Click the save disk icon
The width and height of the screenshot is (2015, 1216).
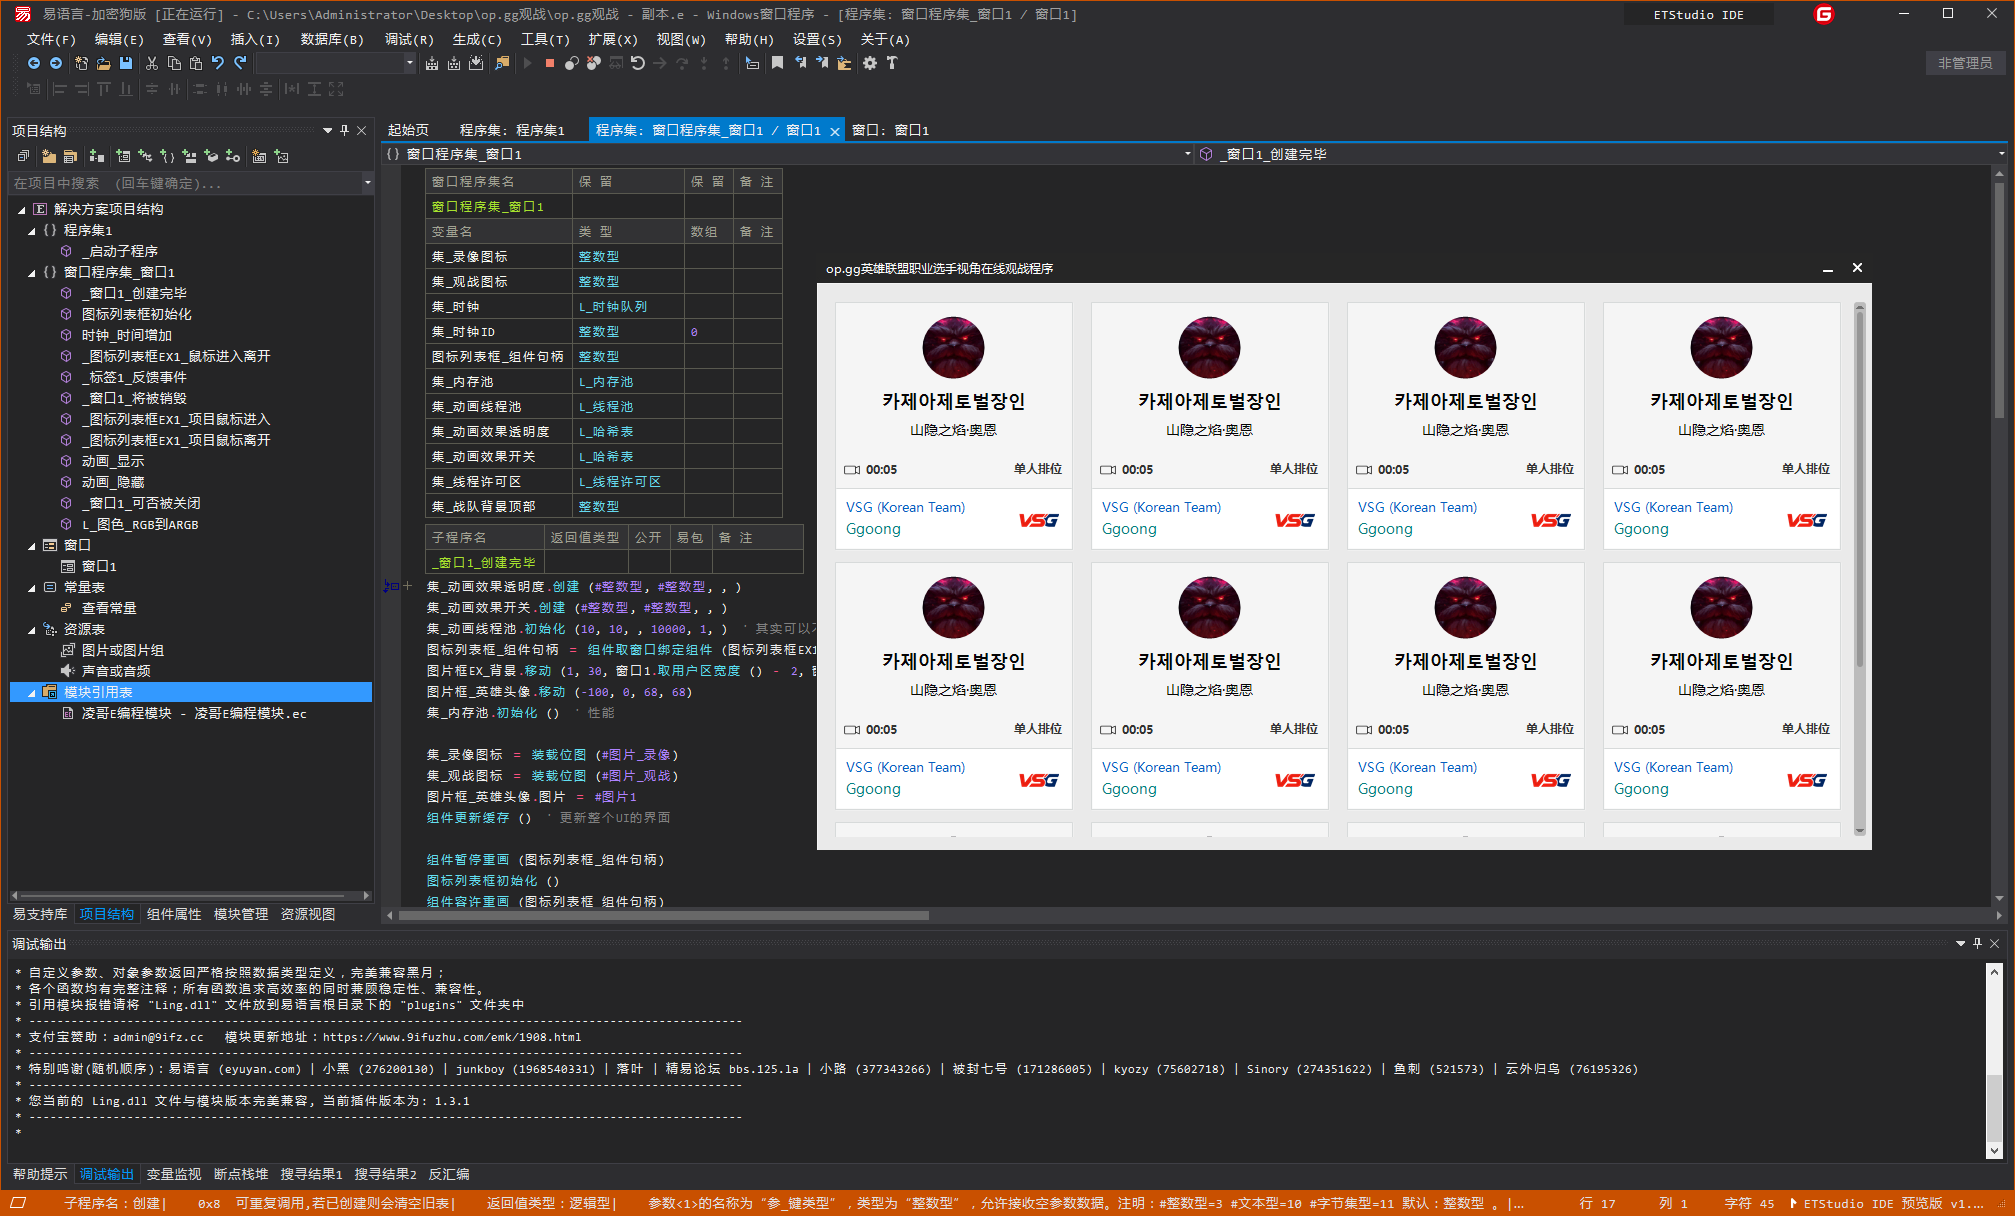click(x=126, y=63)
